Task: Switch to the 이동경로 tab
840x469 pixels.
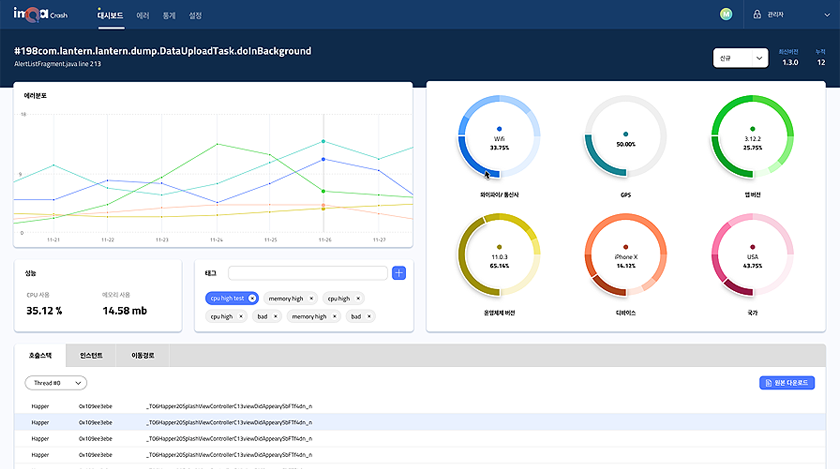Action: coord(143,355)
